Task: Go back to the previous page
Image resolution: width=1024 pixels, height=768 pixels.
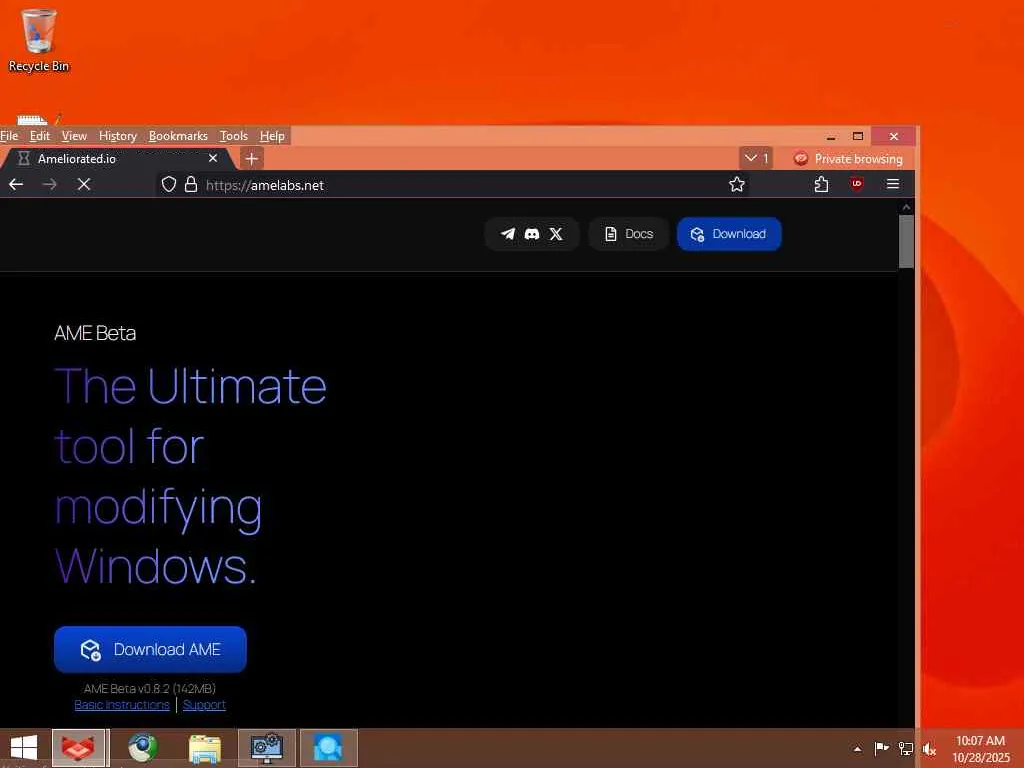Action: point(16,185)
